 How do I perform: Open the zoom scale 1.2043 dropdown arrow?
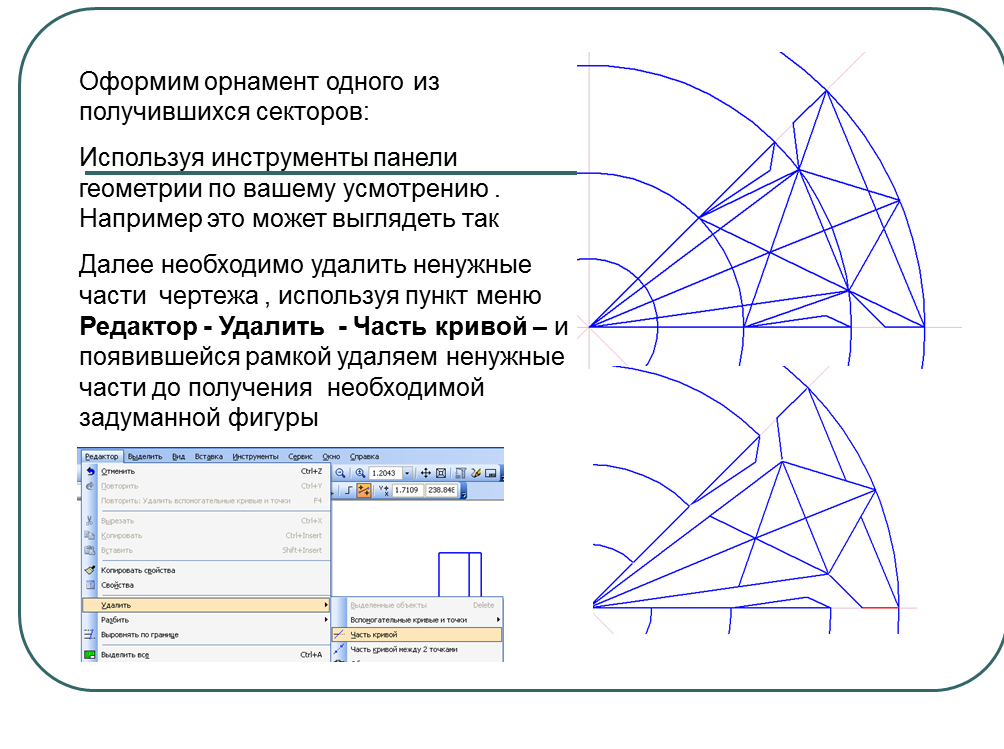tap(407, 473)
